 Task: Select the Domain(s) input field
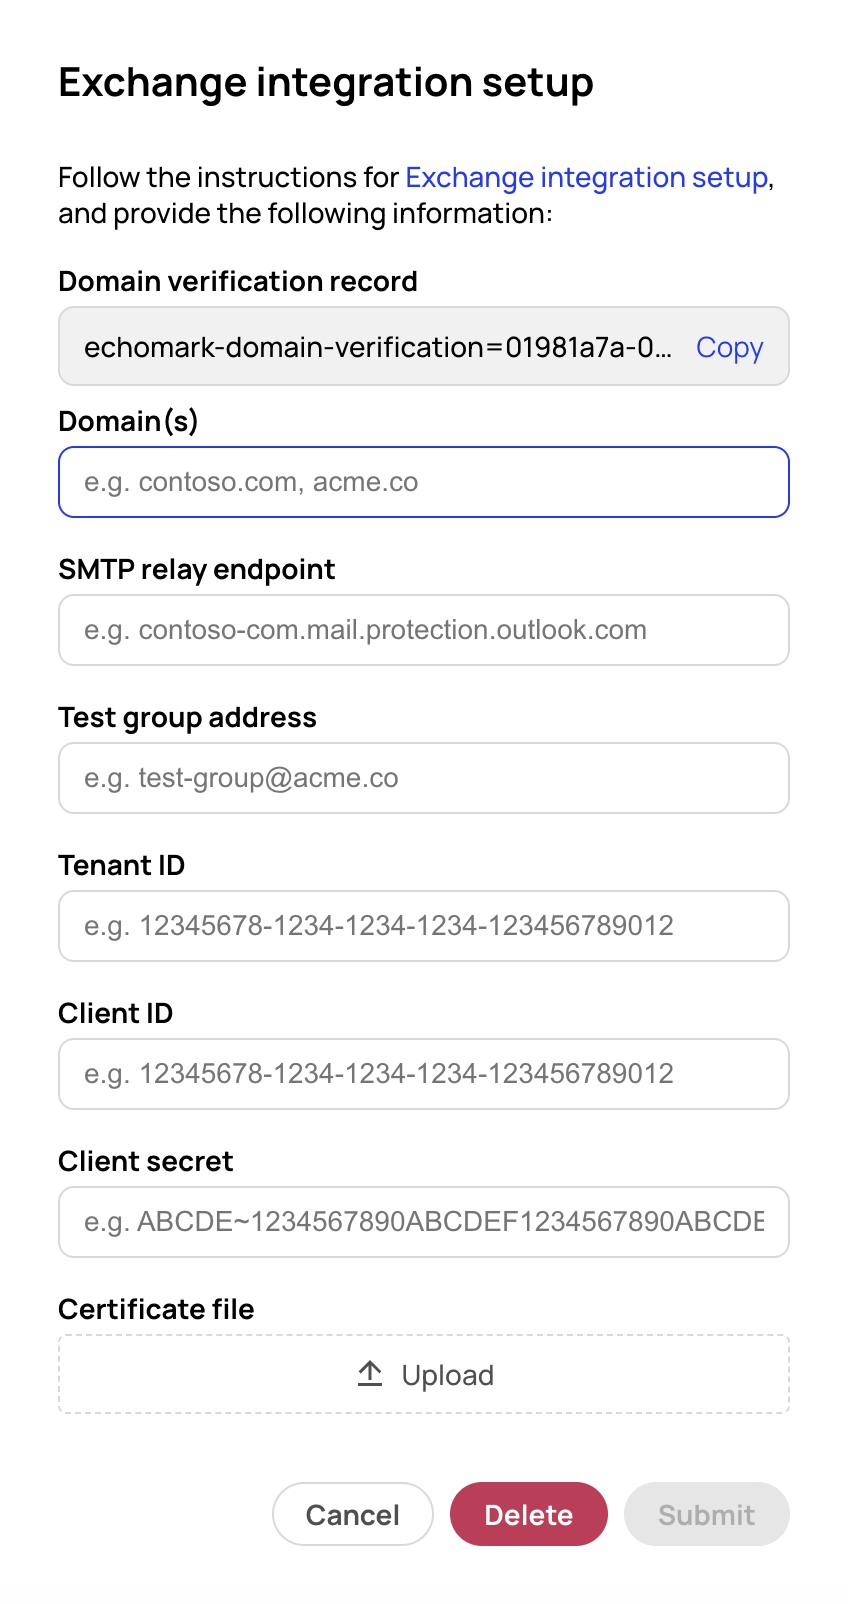tap(423, 481)
